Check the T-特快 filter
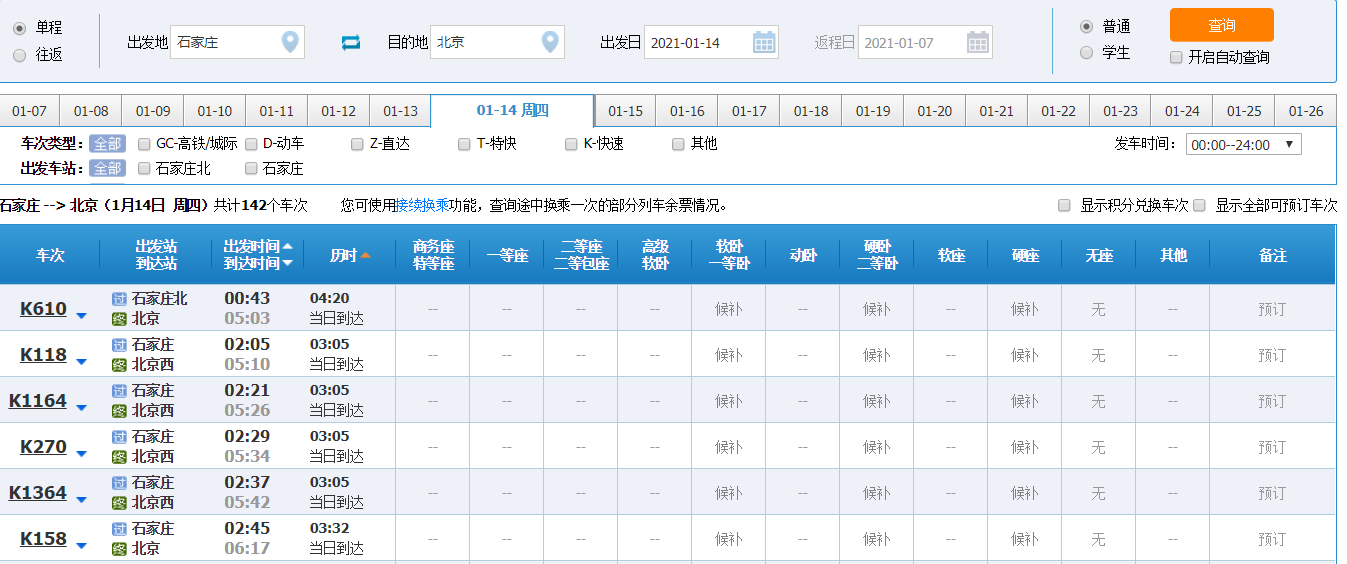 point(464,144)
